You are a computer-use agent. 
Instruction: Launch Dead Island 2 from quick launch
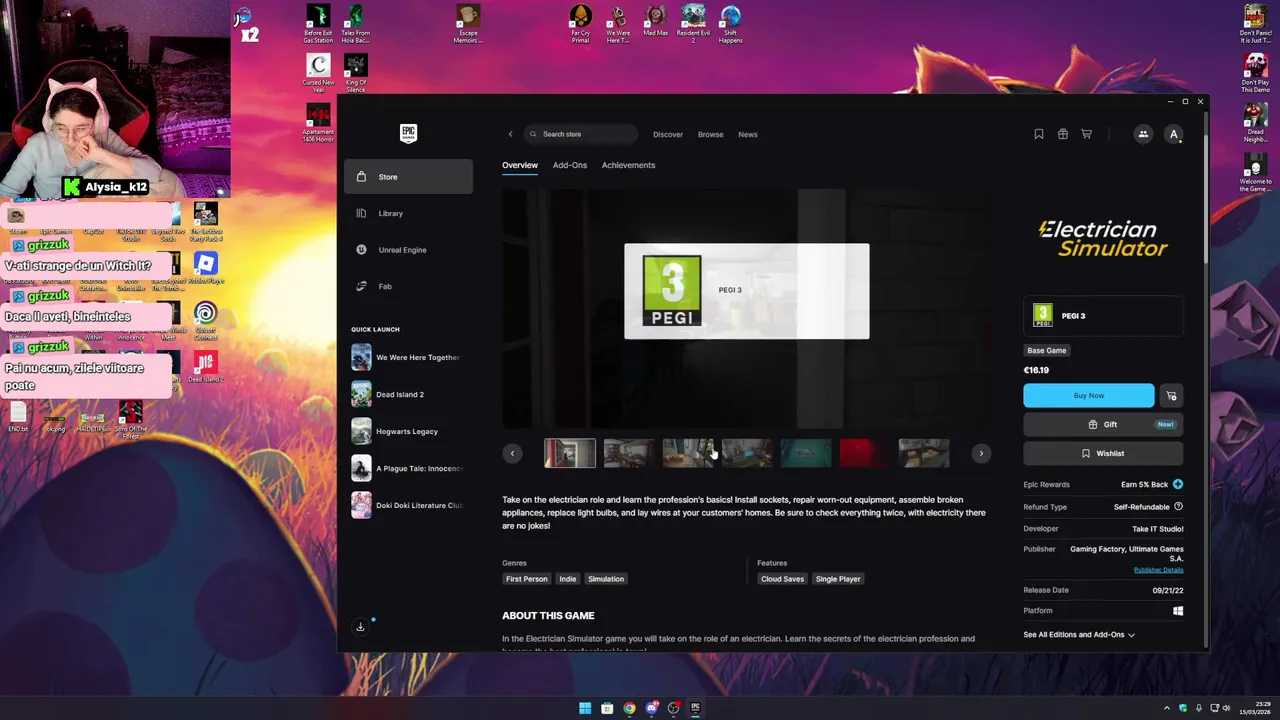tap(408, 394)
